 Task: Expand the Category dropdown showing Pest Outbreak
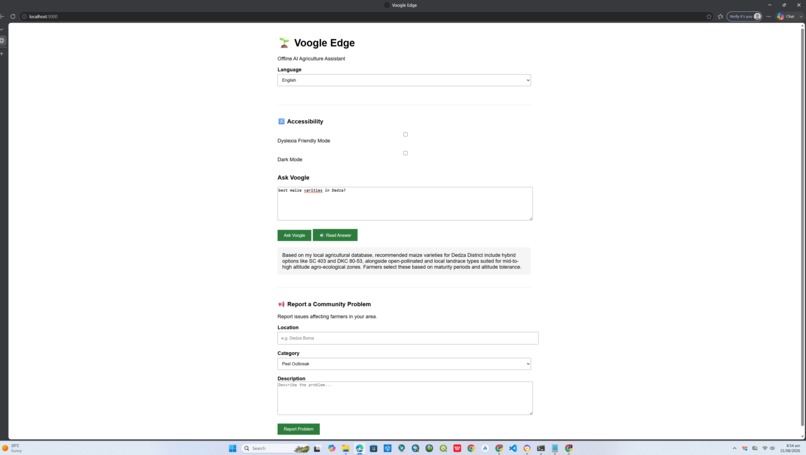(x=404, y=363)
